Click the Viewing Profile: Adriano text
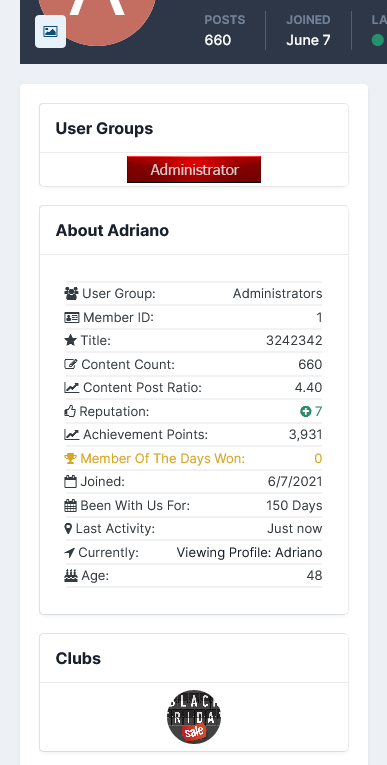Viewport: 387px width, 765px height. pyautogui.click(x=249, y=553)
